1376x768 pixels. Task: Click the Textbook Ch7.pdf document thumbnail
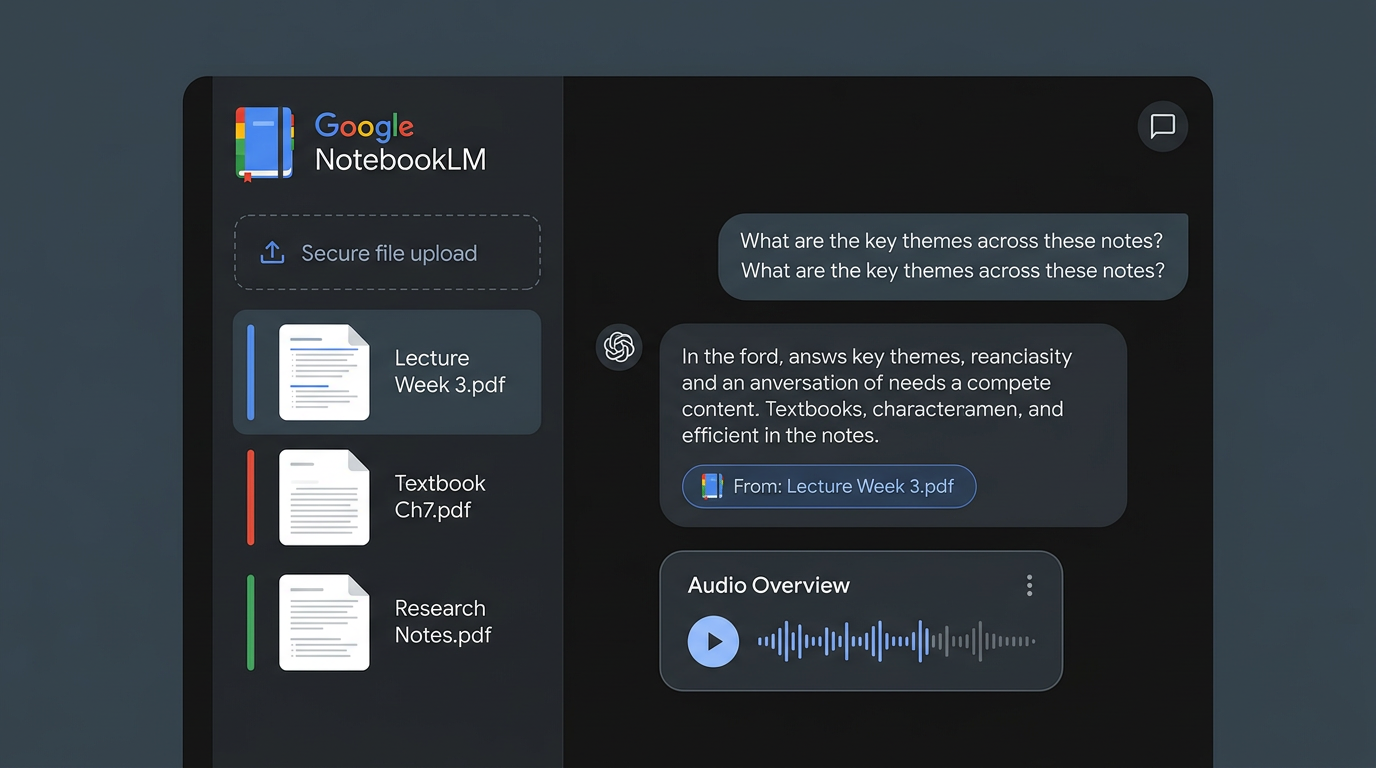[x=324, y=497]
